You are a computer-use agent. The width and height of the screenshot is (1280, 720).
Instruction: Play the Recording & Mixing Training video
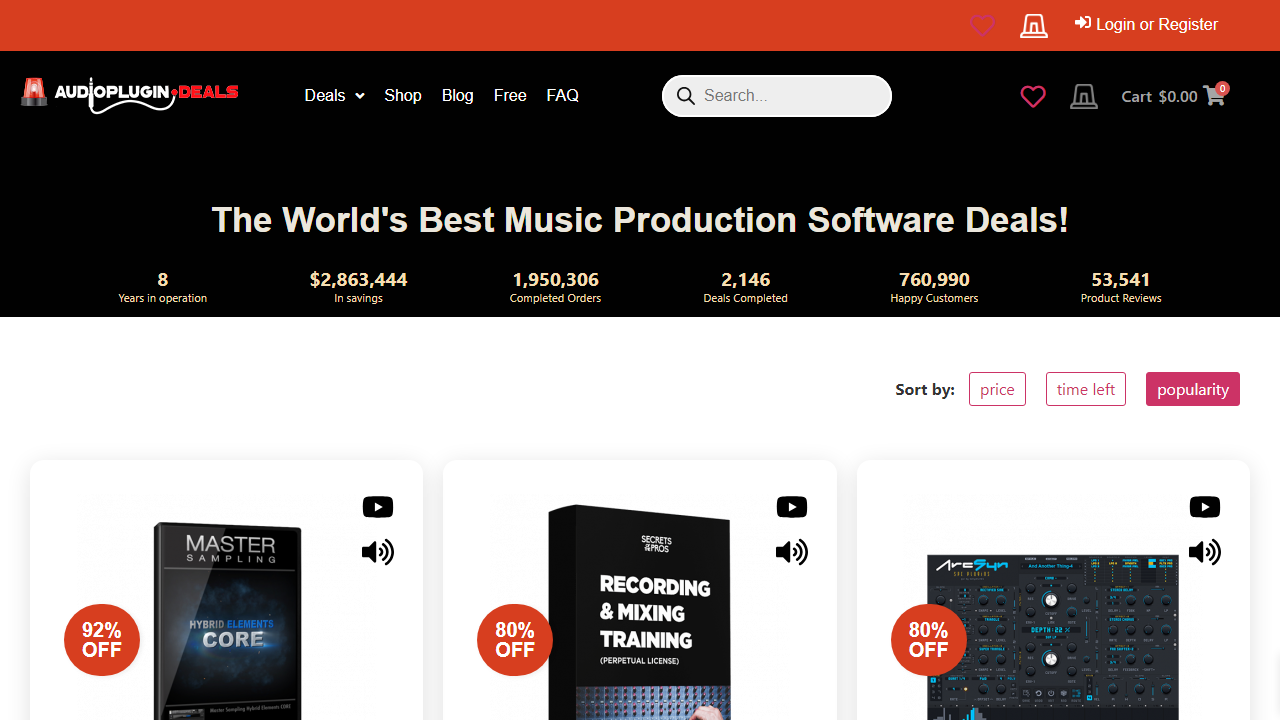(x=792, y=507)
